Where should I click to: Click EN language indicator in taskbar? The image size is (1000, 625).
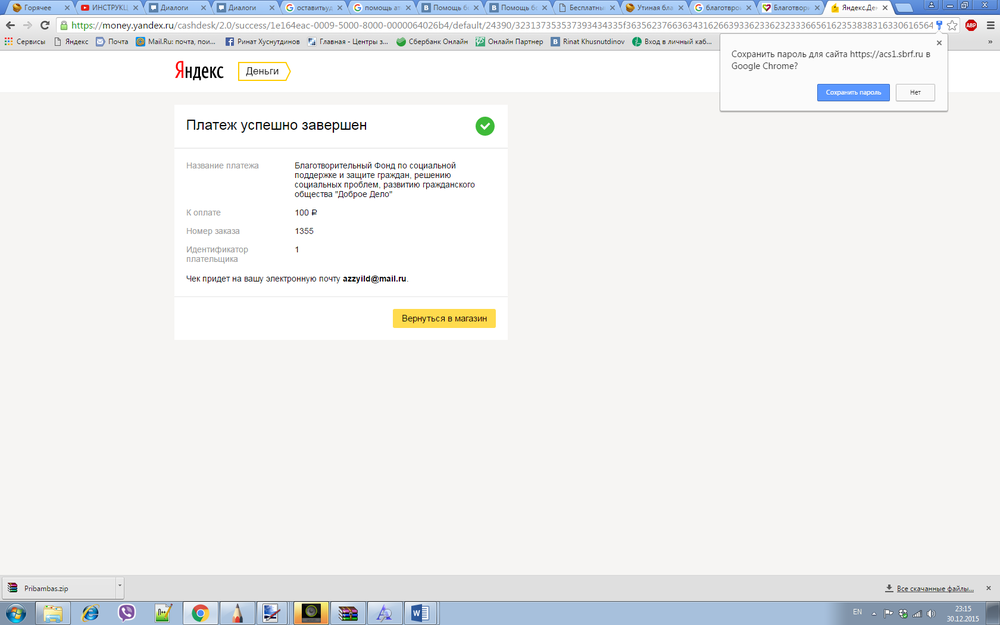(x=857, y=611)
